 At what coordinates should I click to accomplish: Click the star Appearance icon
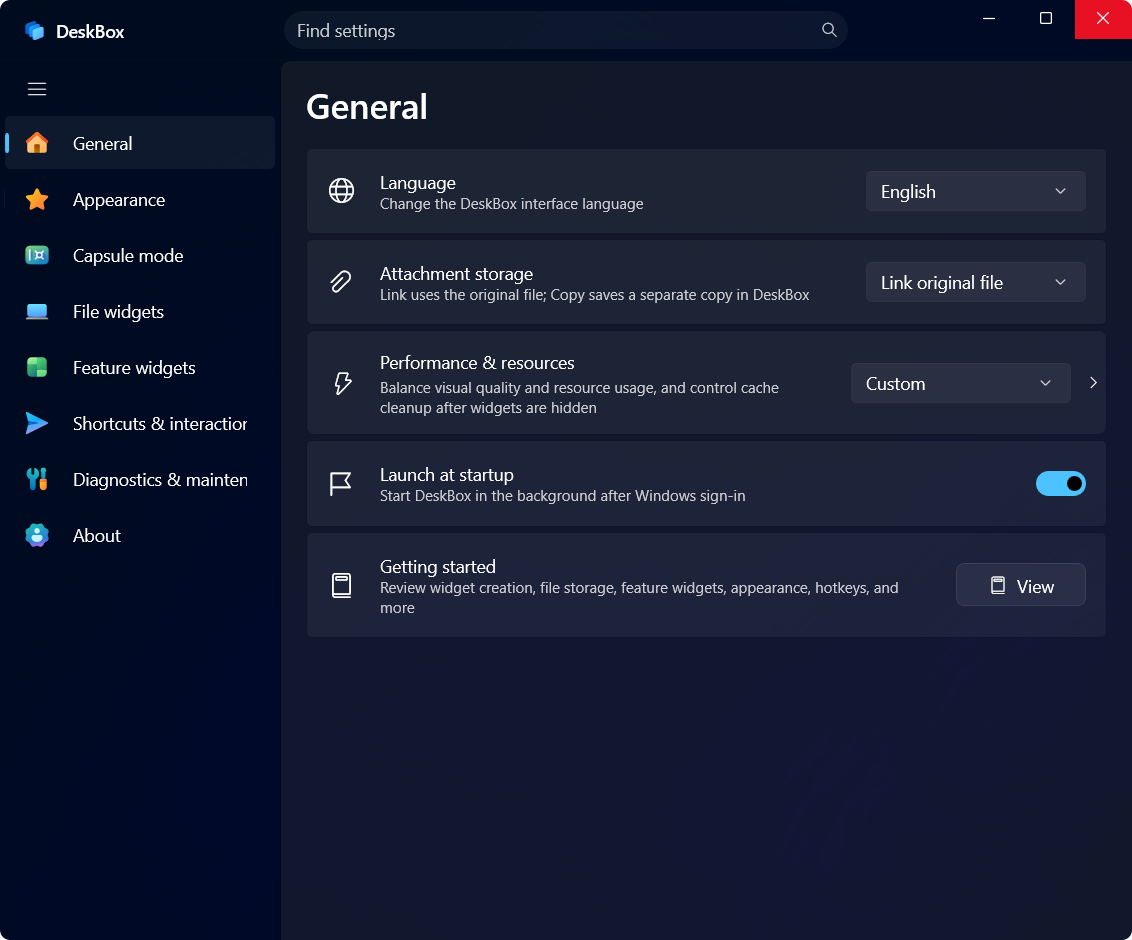pos(37,199)
